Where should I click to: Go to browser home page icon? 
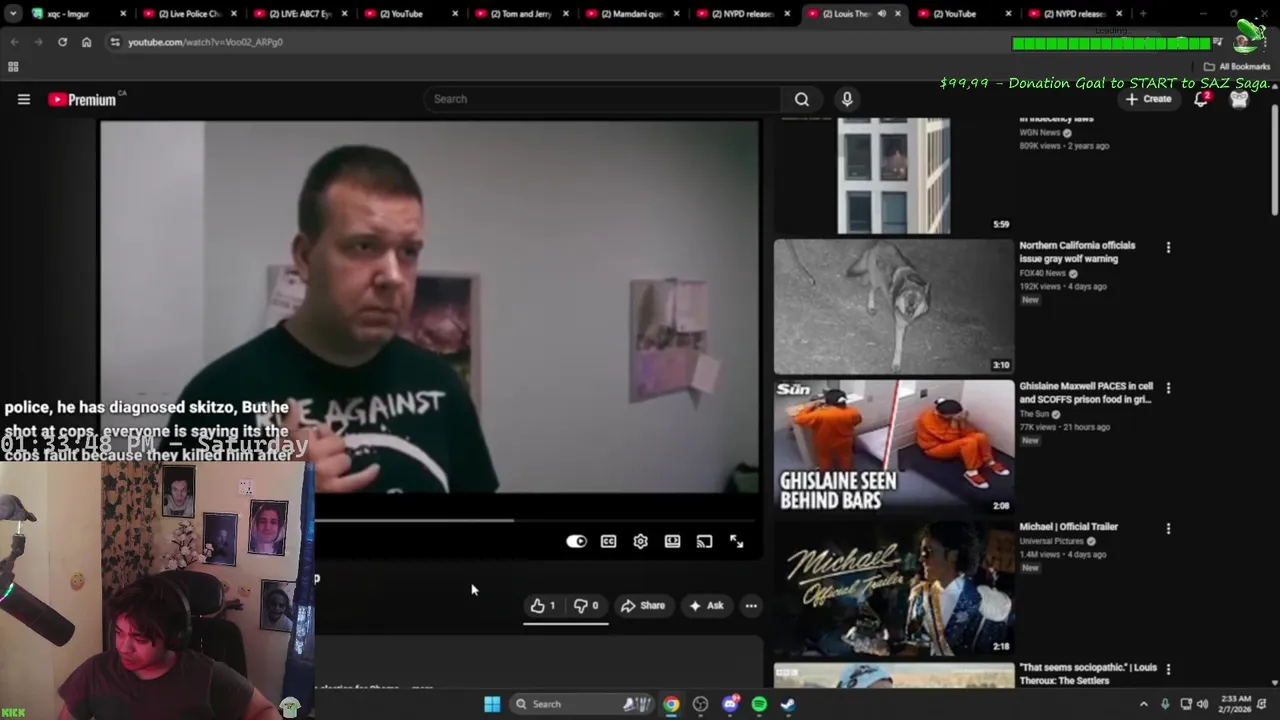tap(86, 42)
